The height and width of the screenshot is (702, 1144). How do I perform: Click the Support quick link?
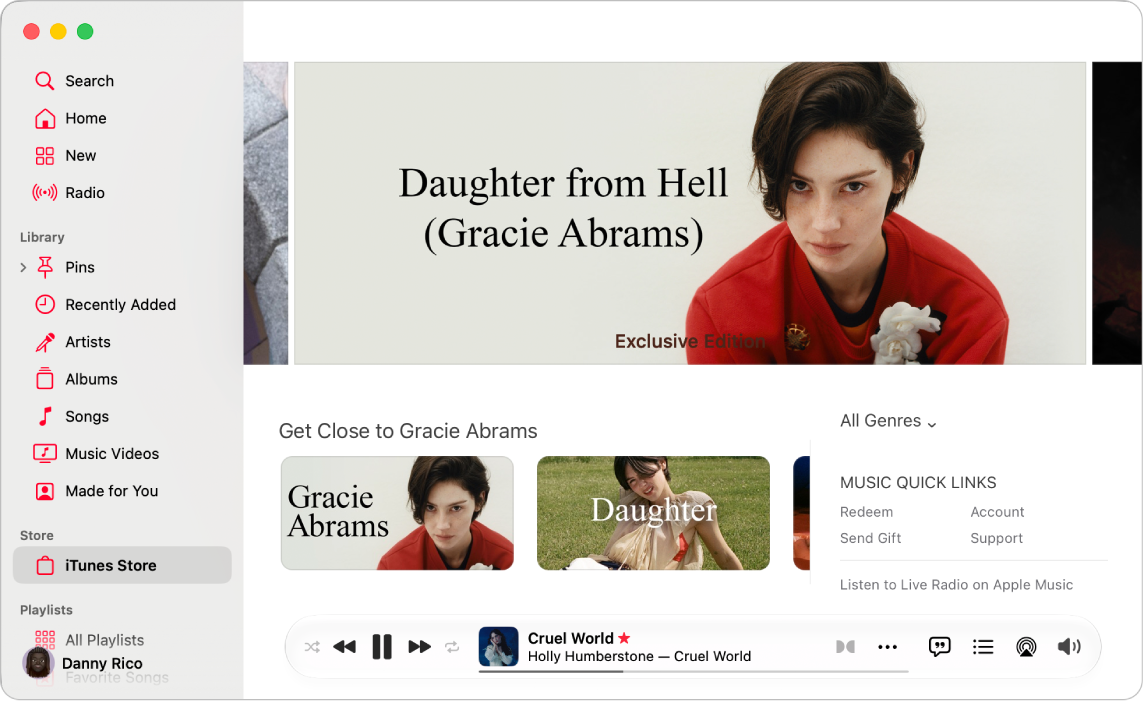coord(996,539)
